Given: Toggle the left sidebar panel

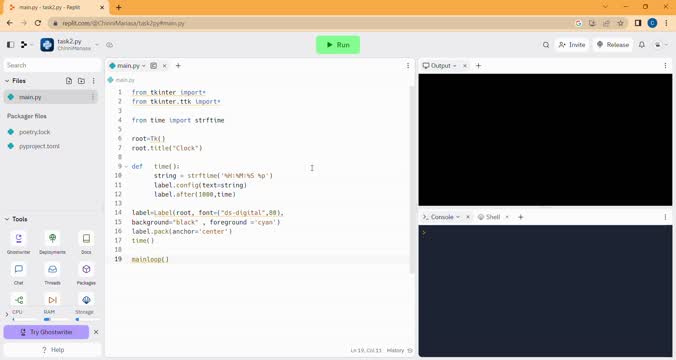Looking at the screenshot, I should [x=11, y=45].
